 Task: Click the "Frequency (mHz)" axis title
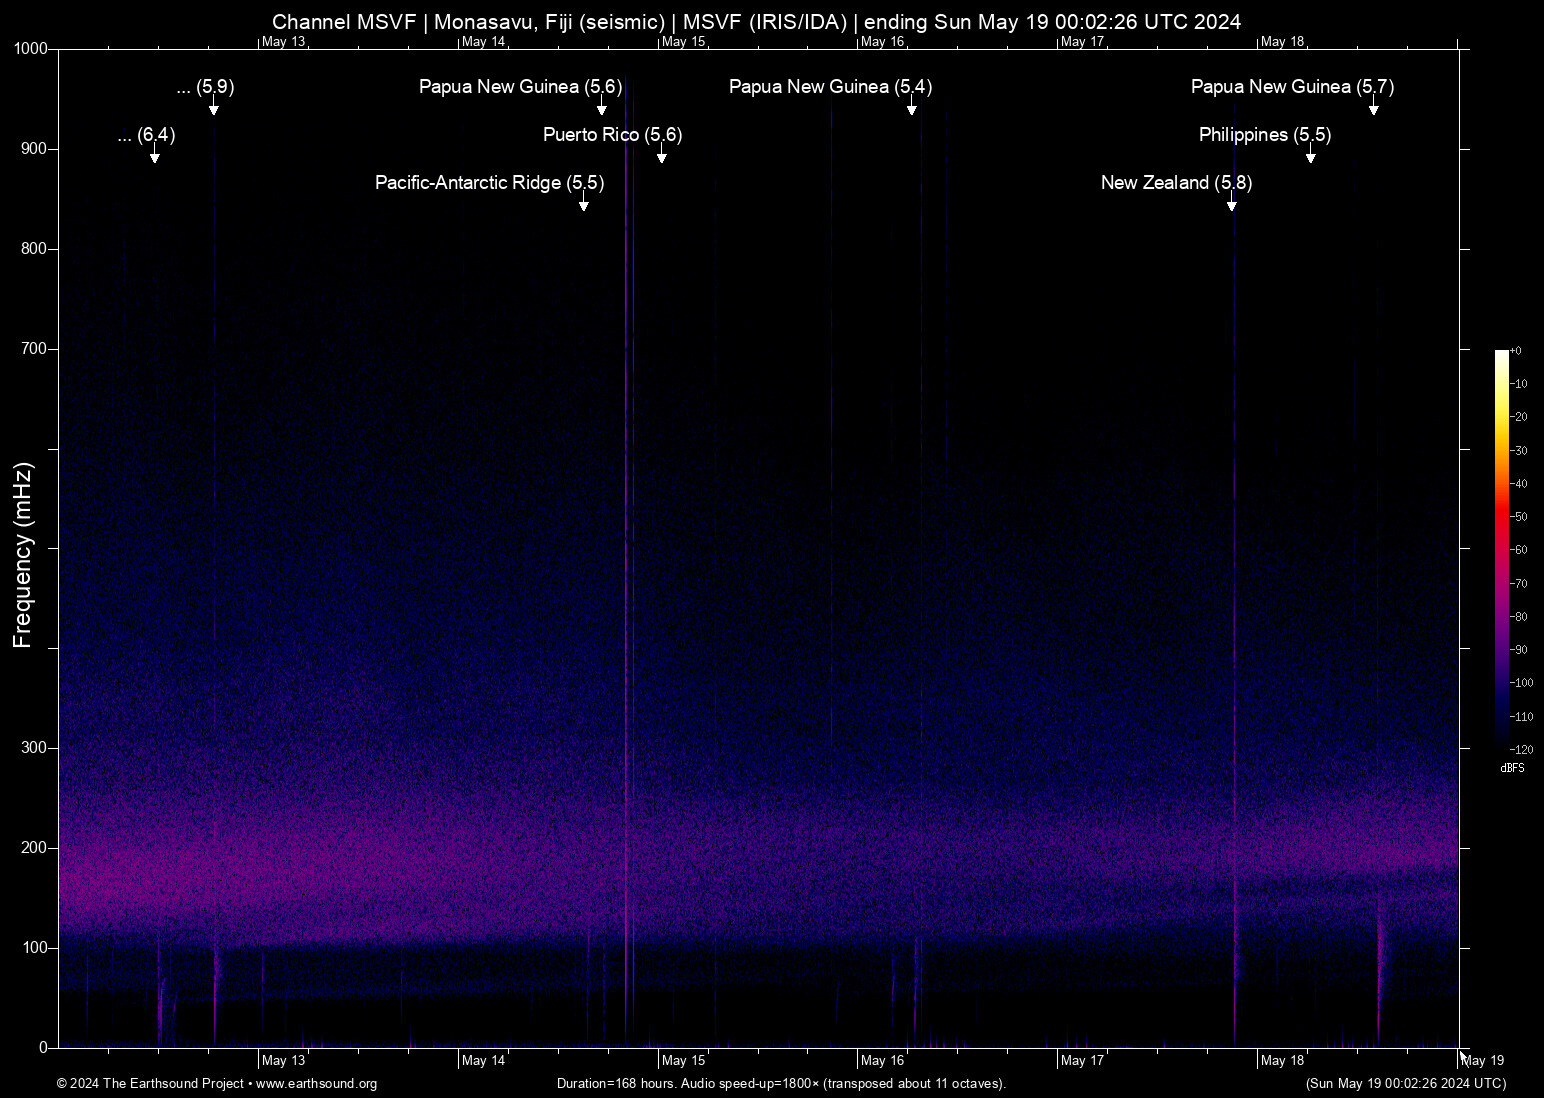point(22,555)
